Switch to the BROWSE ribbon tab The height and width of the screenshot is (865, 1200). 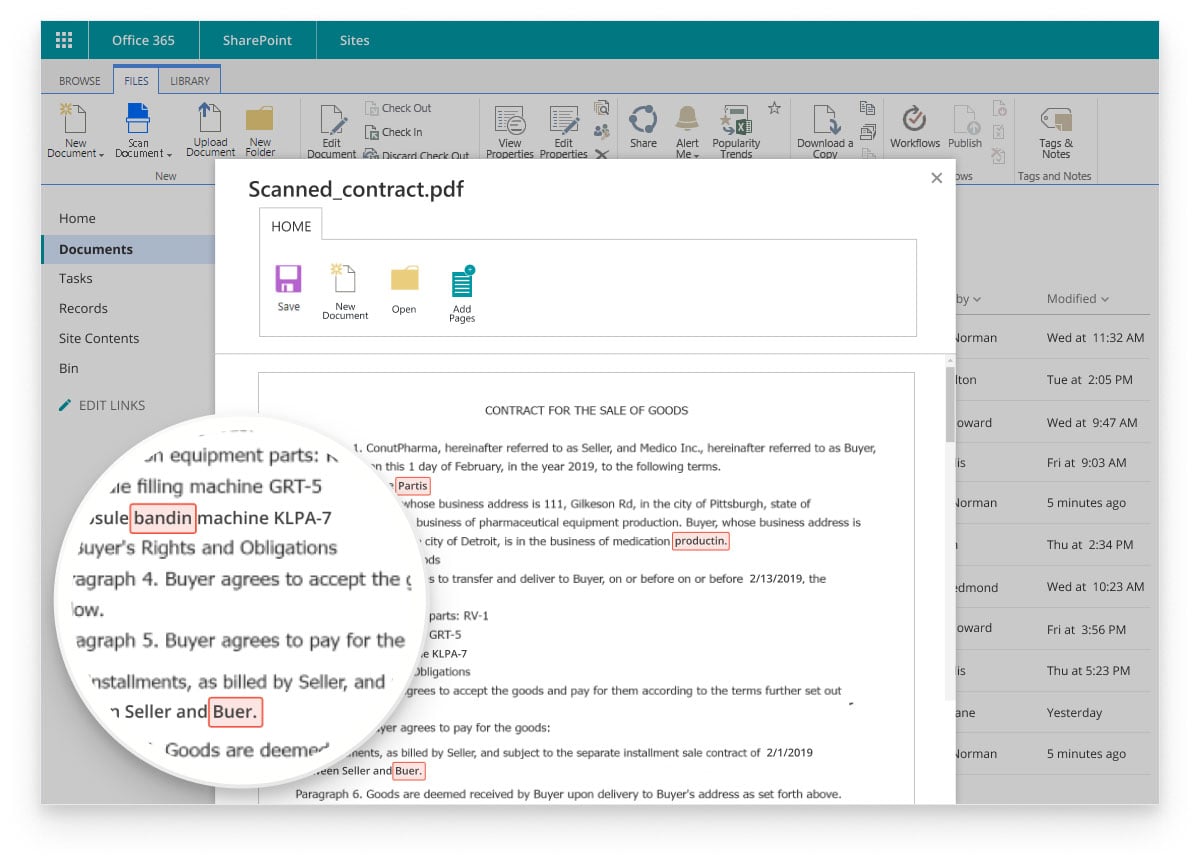point(80,81)
